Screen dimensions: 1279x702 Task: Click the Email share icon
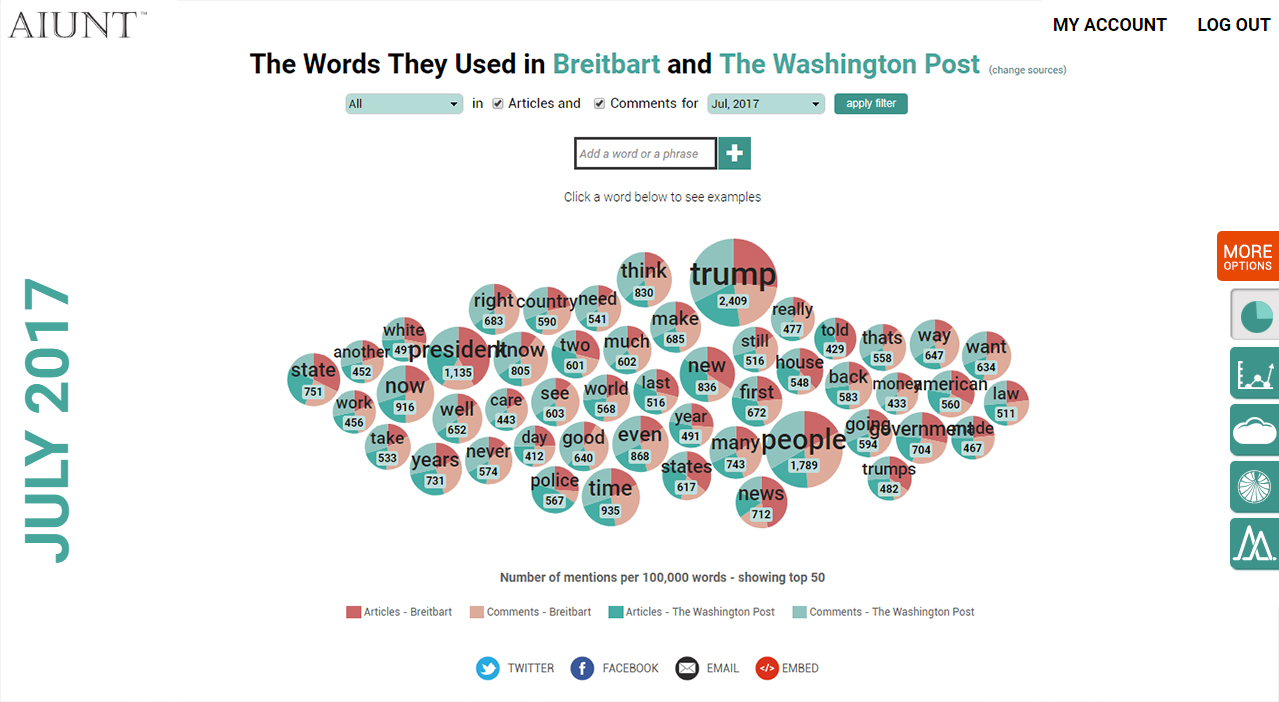pyautogui.click(x=687, y=668)
